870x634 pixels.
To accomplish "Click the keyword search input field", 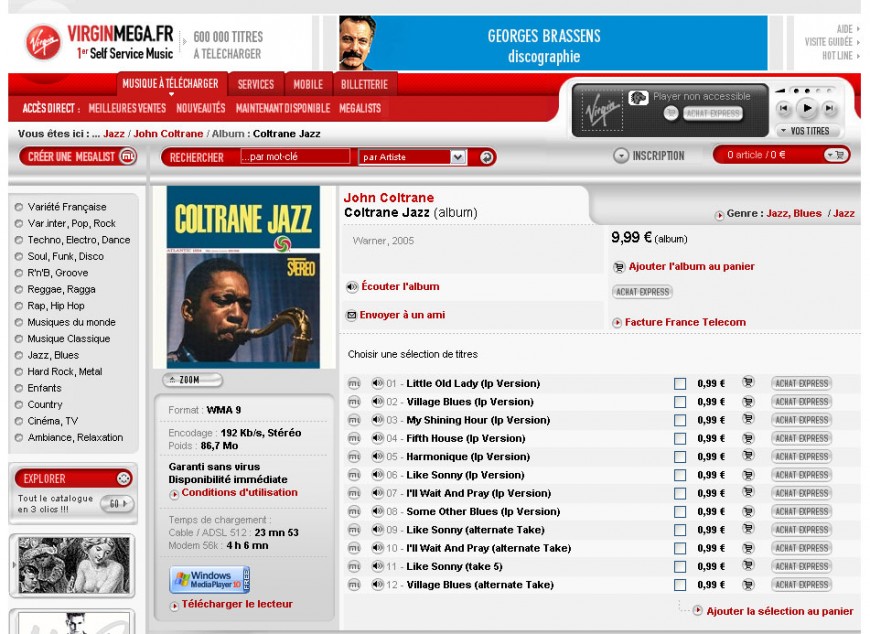I will point(295,157).
